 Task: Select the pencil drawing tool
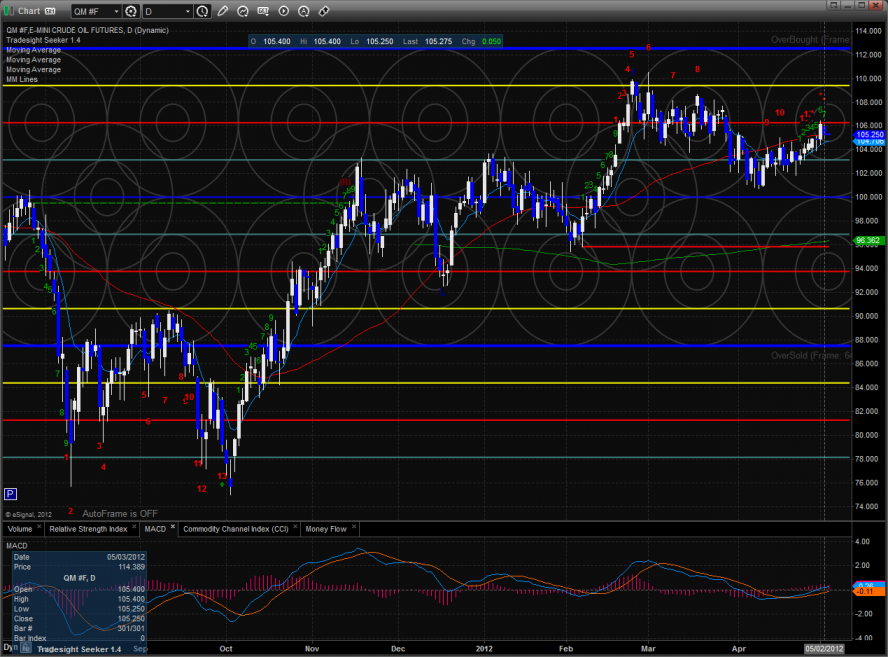pos(223,11)
